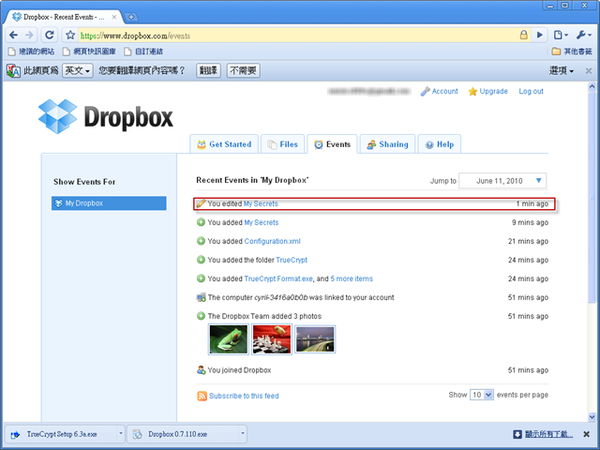This screenshot has width=600, height=450.
Task: Click Log out
Action: click(531, 91)
